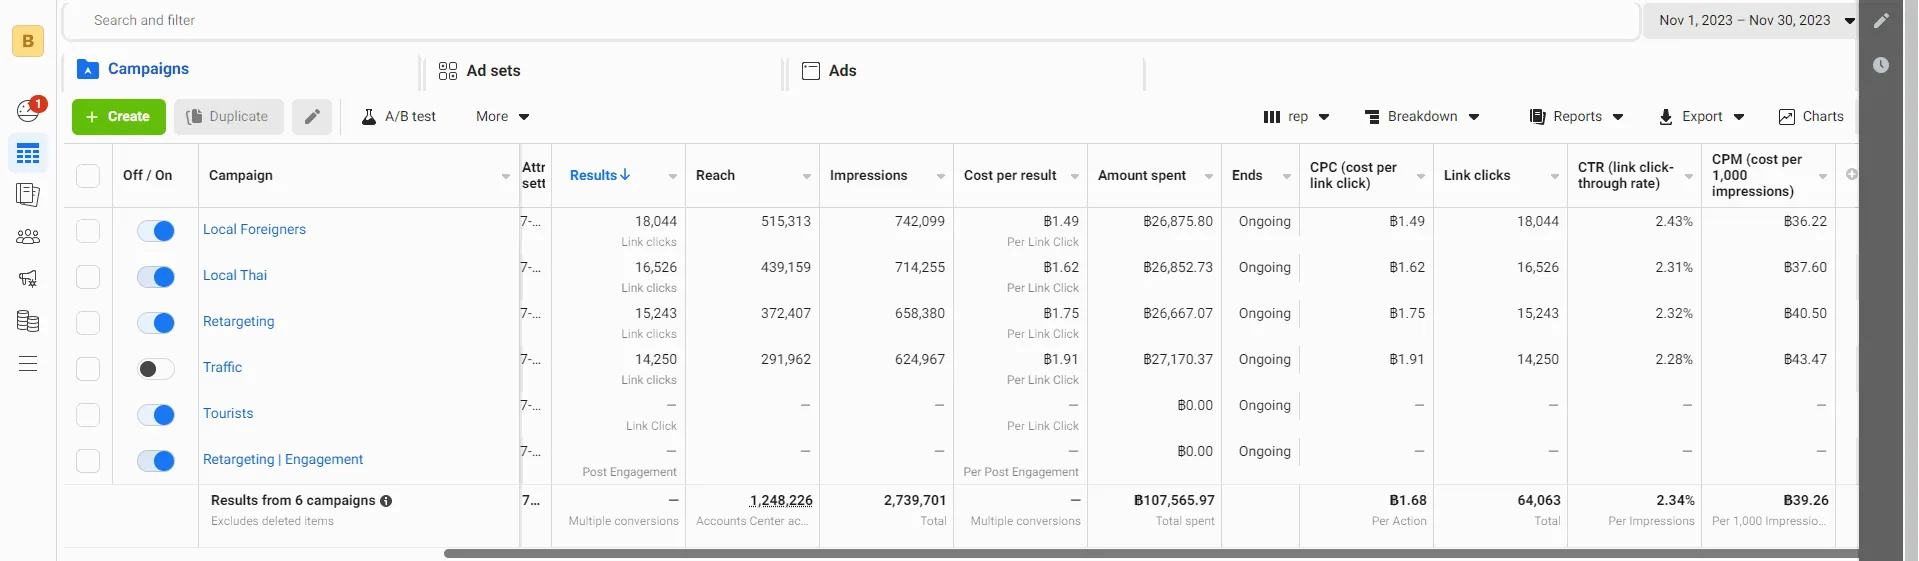This screenshot has height=561, width=1919.
Task: Open the Export dropdown menu
Action: [x=1701, y=117]
